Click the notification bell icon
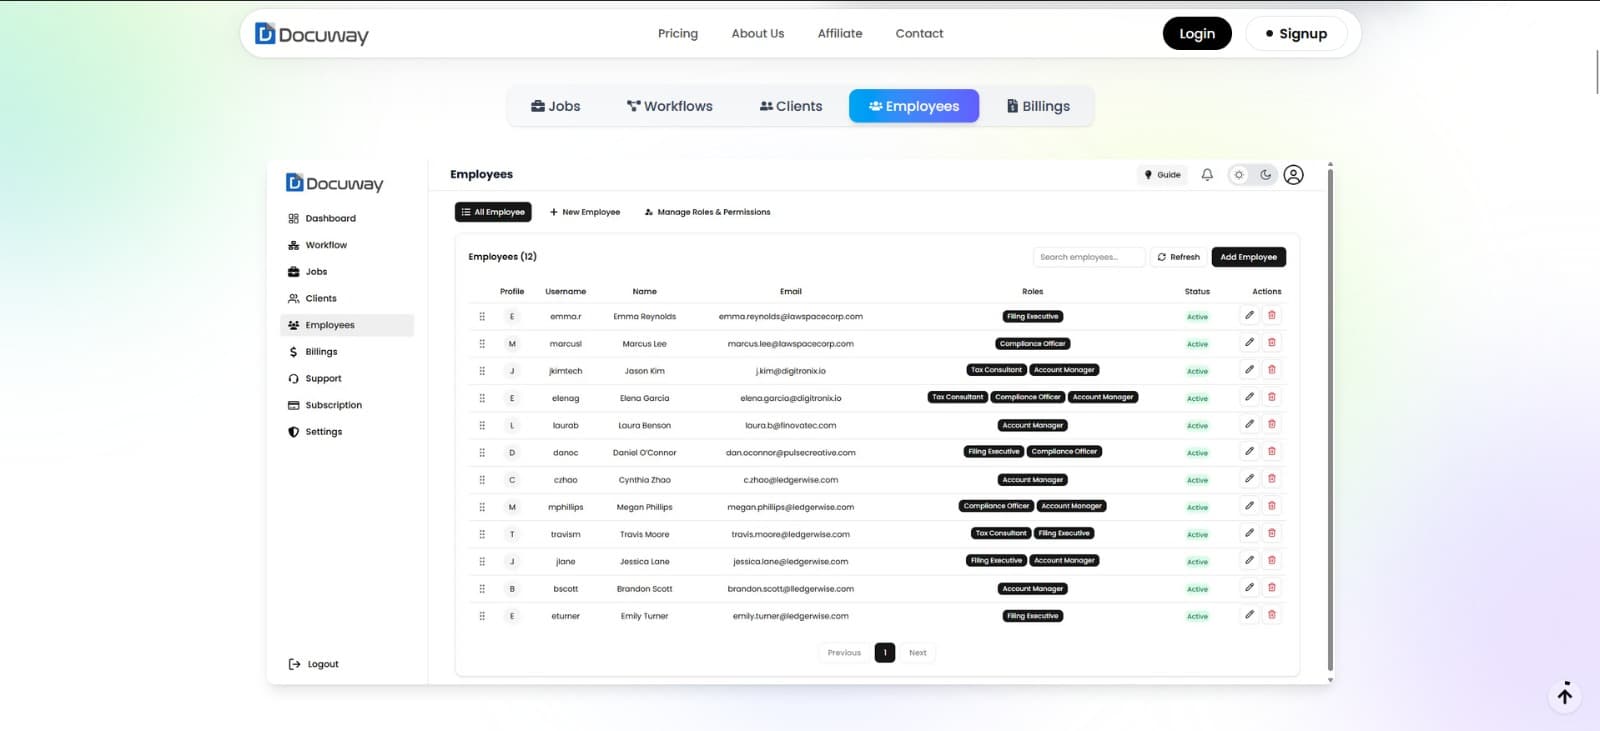1600x731 pixels. pos(1207,175)
